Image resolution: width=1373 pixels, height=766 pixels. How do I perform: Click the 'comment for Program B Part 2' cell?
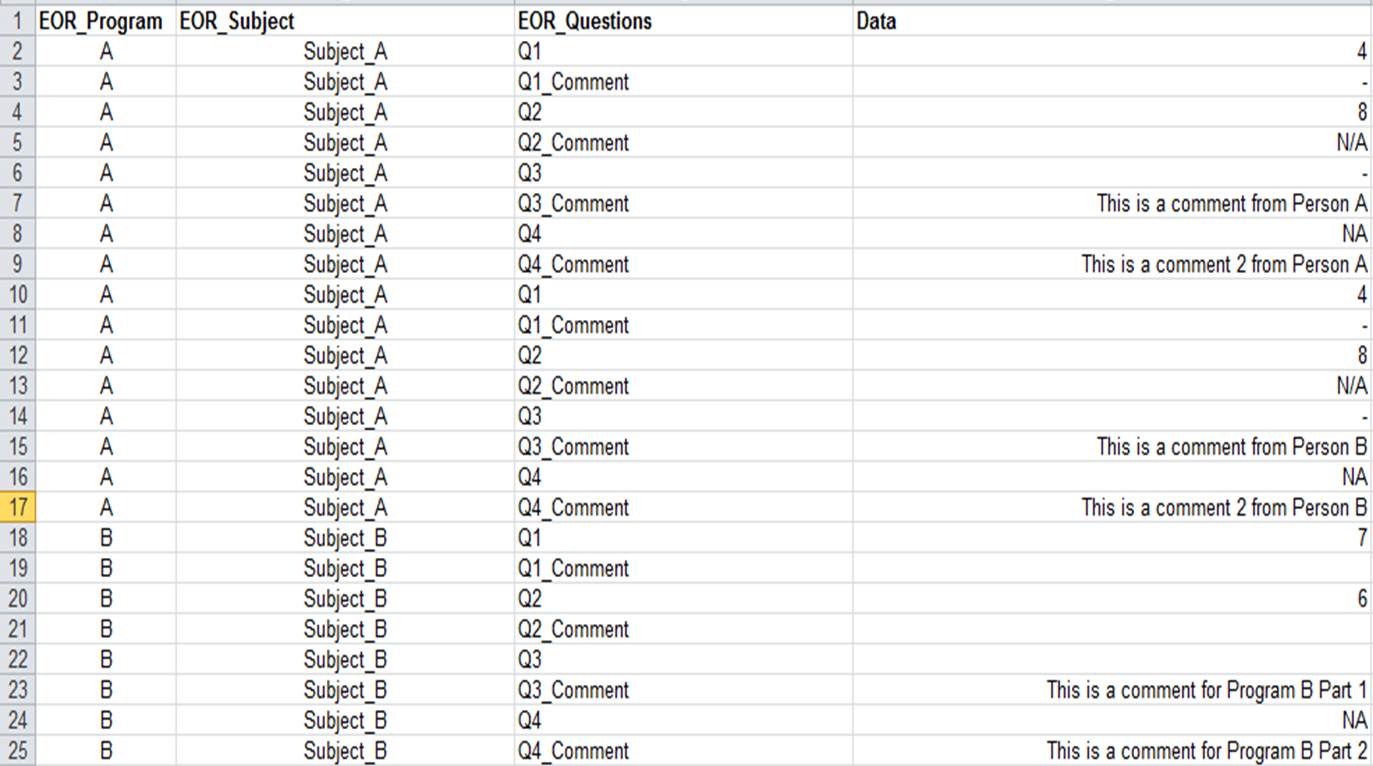click(1206, 751)
